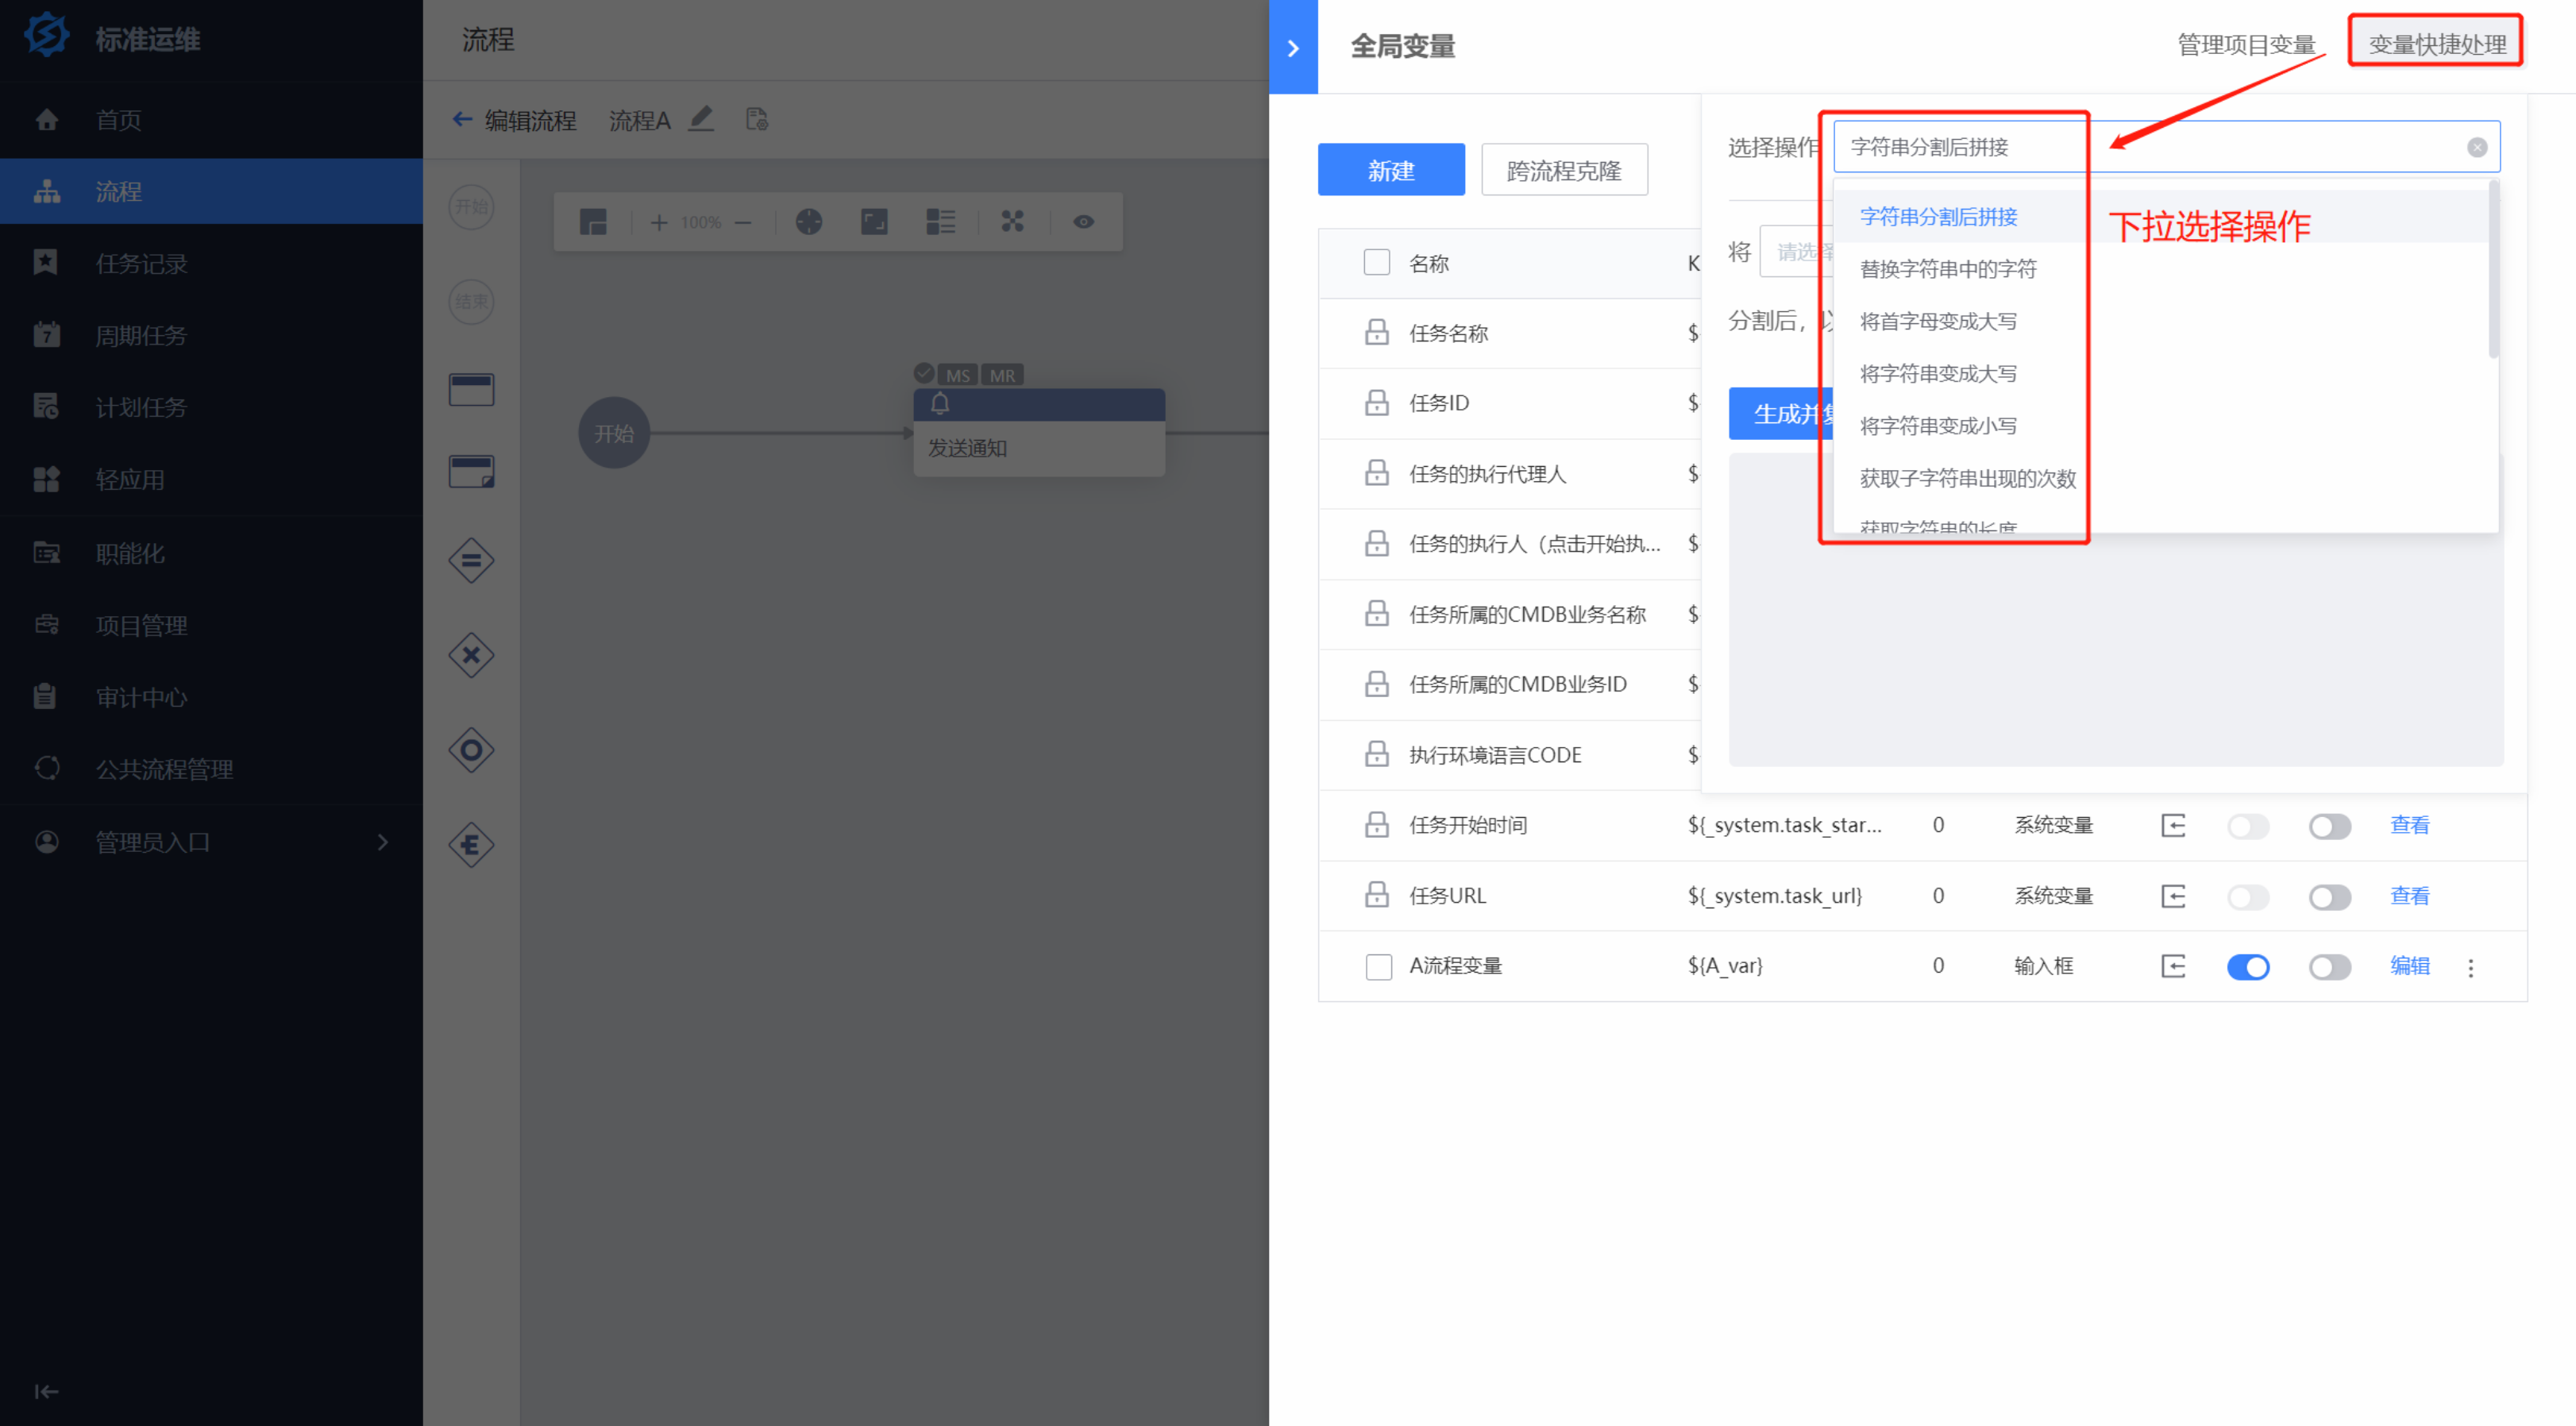
Task: Check the checkbox for A流程变量 row
Action: pos(1378,967)
